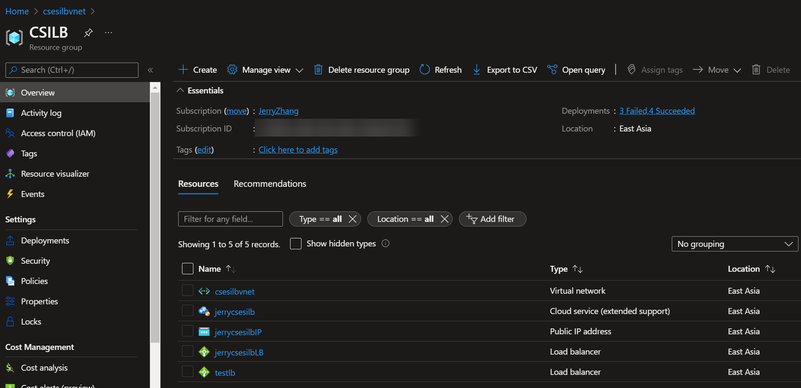Pin CSILB to the dashboard

tap(88, 33)
